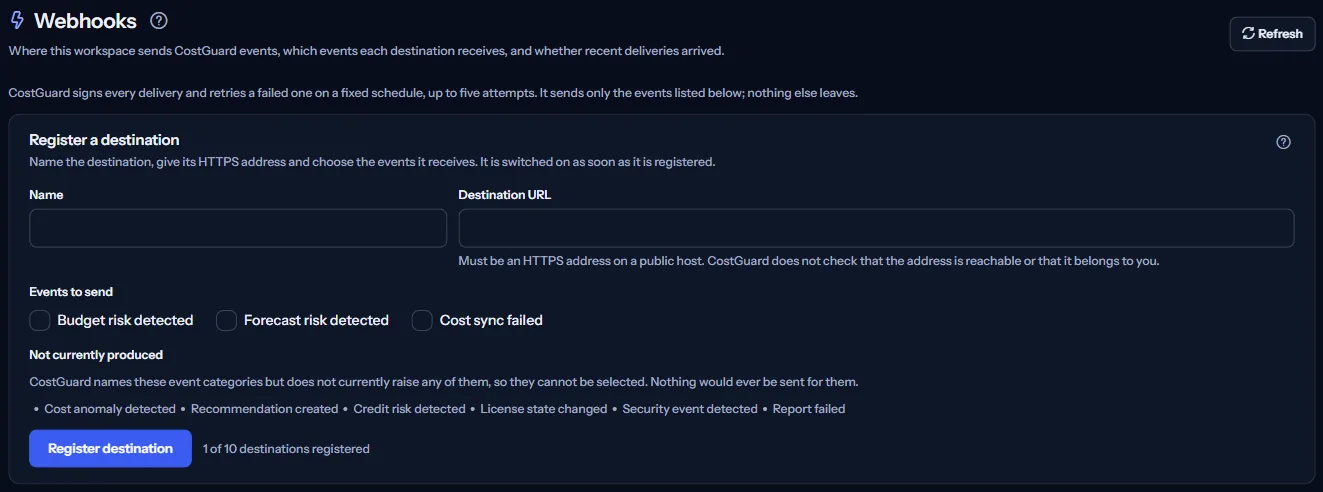Click the Security event detected list item
This screenshot has width=1323, height=492.
tap(690, 409)
